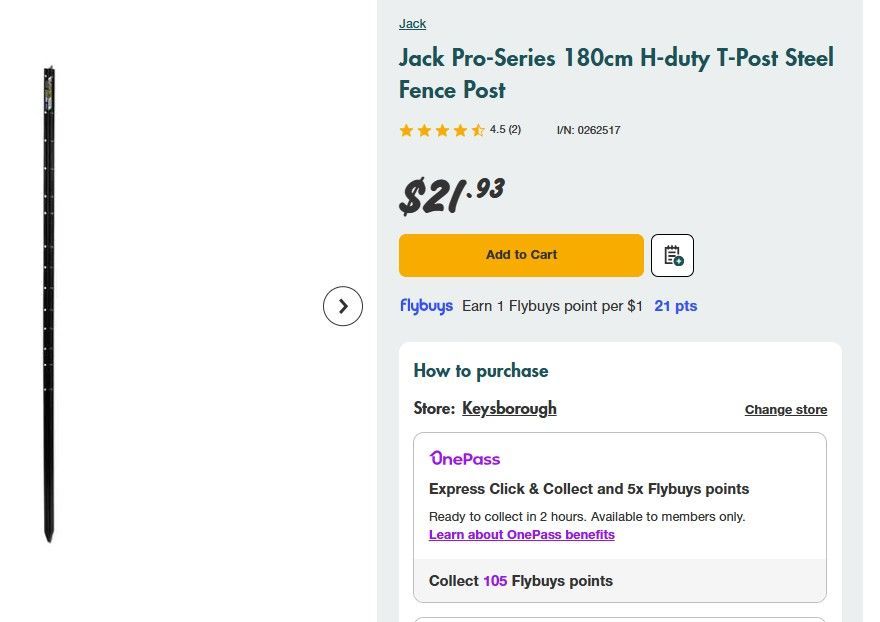Open the Keysborough store link

coord(509,408)
